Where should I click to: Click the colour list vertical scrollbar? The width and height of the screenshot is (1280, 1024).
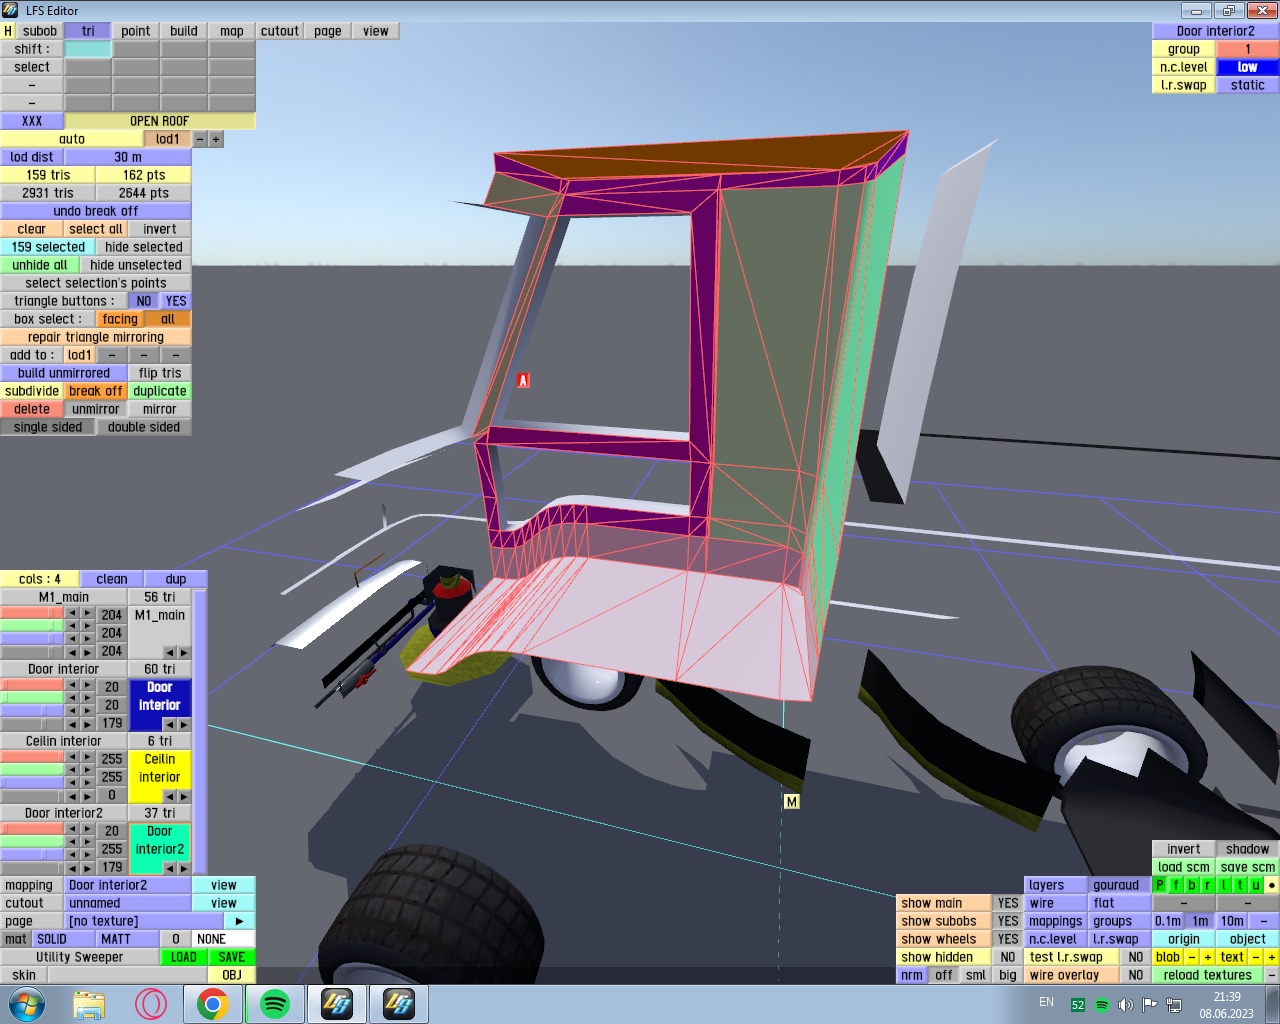click(200, 731)
